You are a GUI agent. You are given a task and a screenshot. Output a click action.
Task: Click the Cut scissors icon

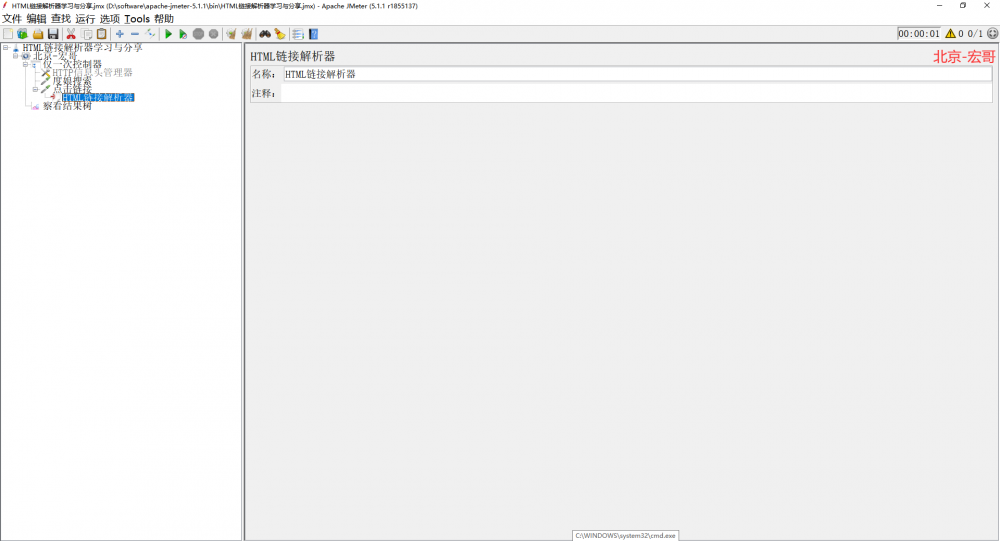point(71,34)
